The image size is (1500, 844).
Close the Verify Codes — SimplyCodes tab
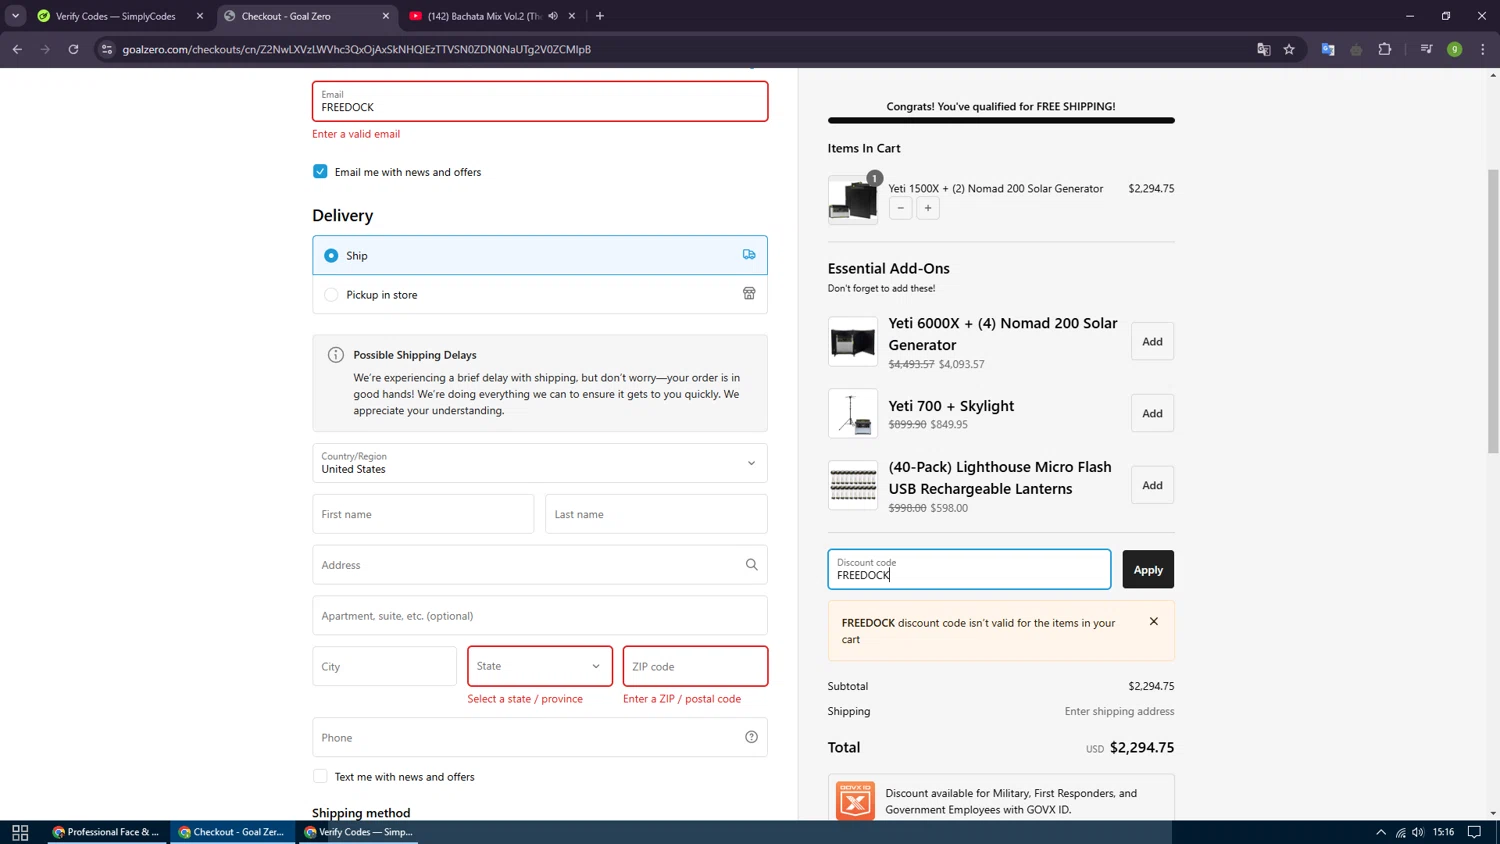[x=200, y=16]
